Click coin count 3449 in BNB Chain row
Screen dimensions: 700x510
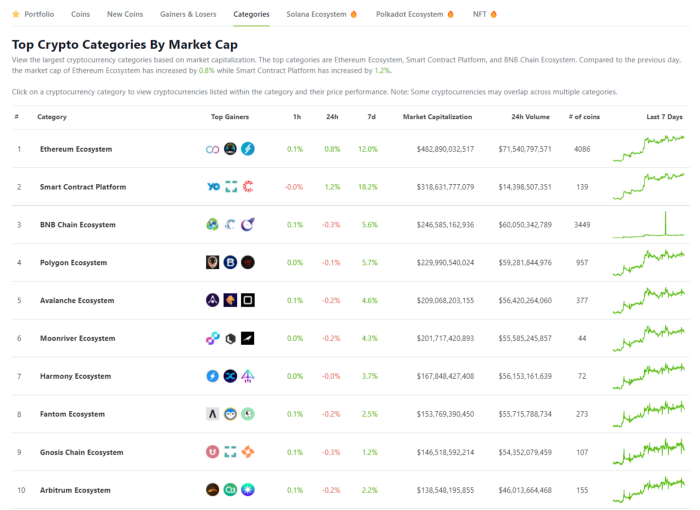coord(582,225)
